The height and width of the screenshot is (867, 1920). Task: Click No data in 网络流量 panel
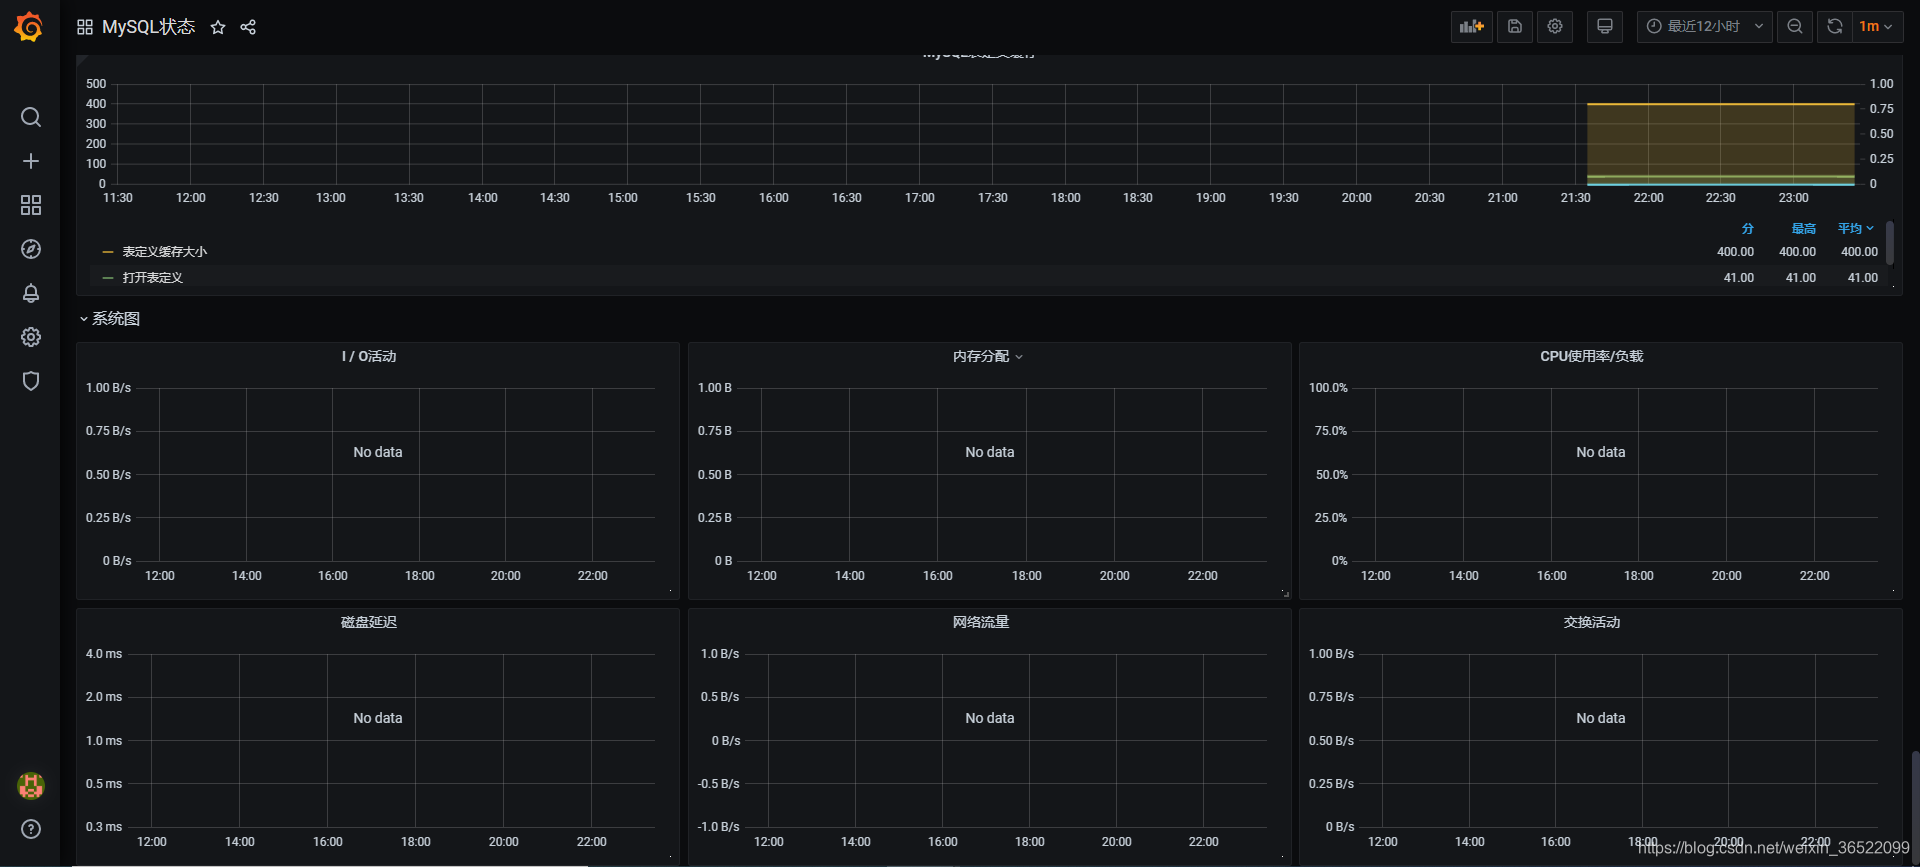click(990, 718)
